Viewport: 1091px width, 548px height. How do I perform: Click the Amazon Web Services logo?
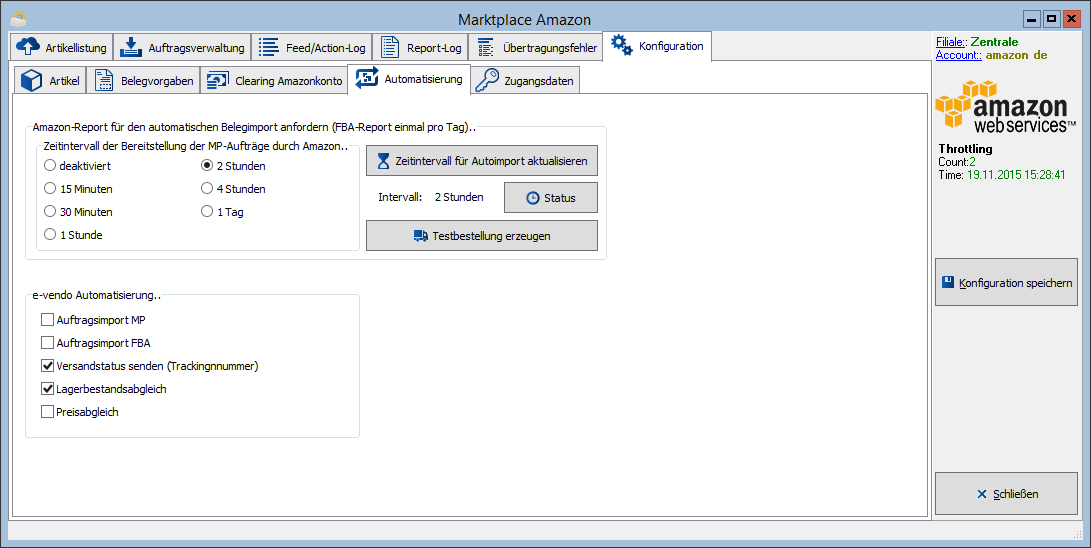coord(1005,106)
